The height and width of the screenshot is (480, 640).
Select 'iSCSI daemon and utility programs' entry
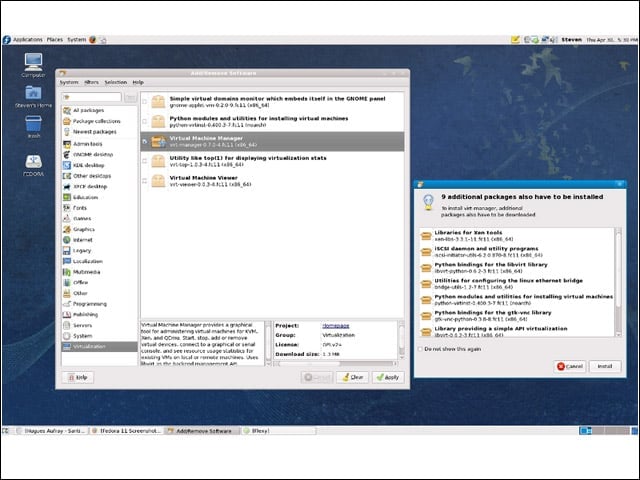[x=516, y=252]
